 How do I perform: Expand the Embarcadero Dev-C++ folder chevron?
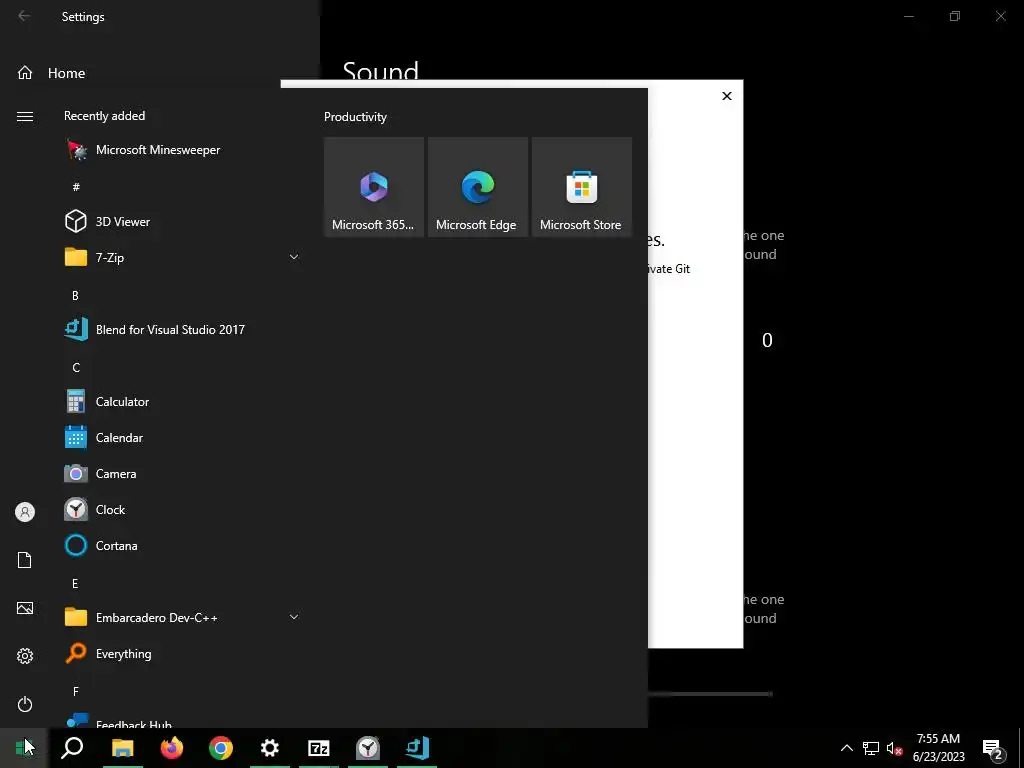point(294,617)
